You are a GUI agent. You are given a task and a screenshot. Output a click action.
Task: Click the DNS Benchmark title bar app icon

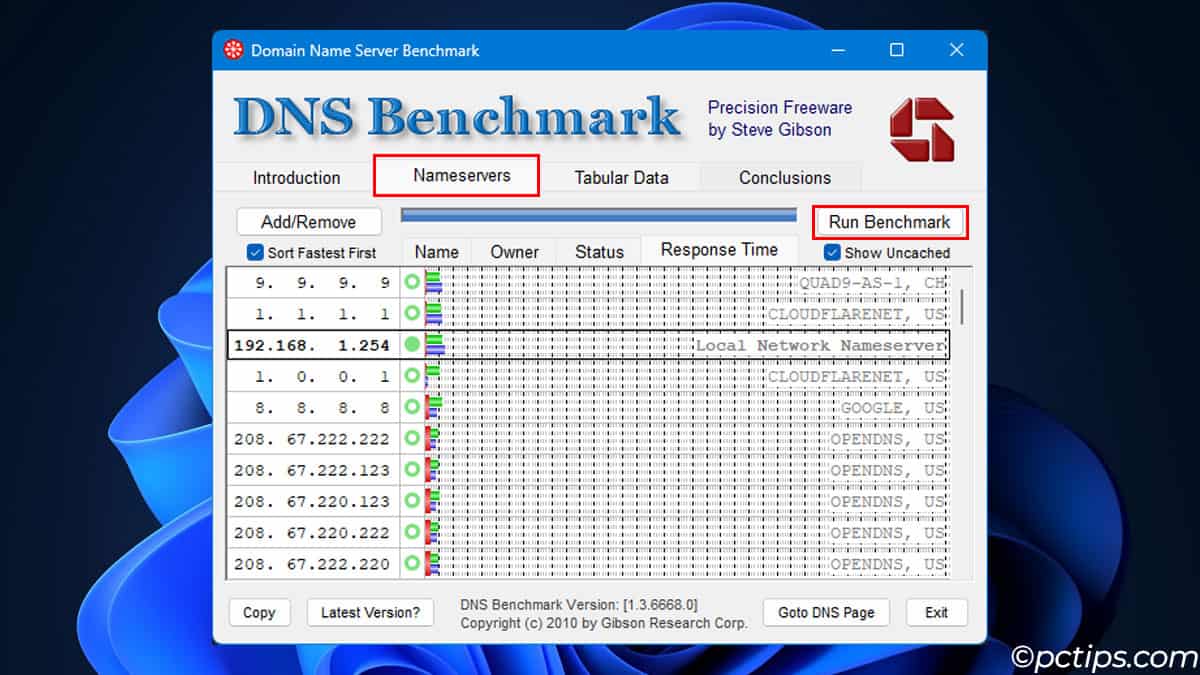coord(234,50)
